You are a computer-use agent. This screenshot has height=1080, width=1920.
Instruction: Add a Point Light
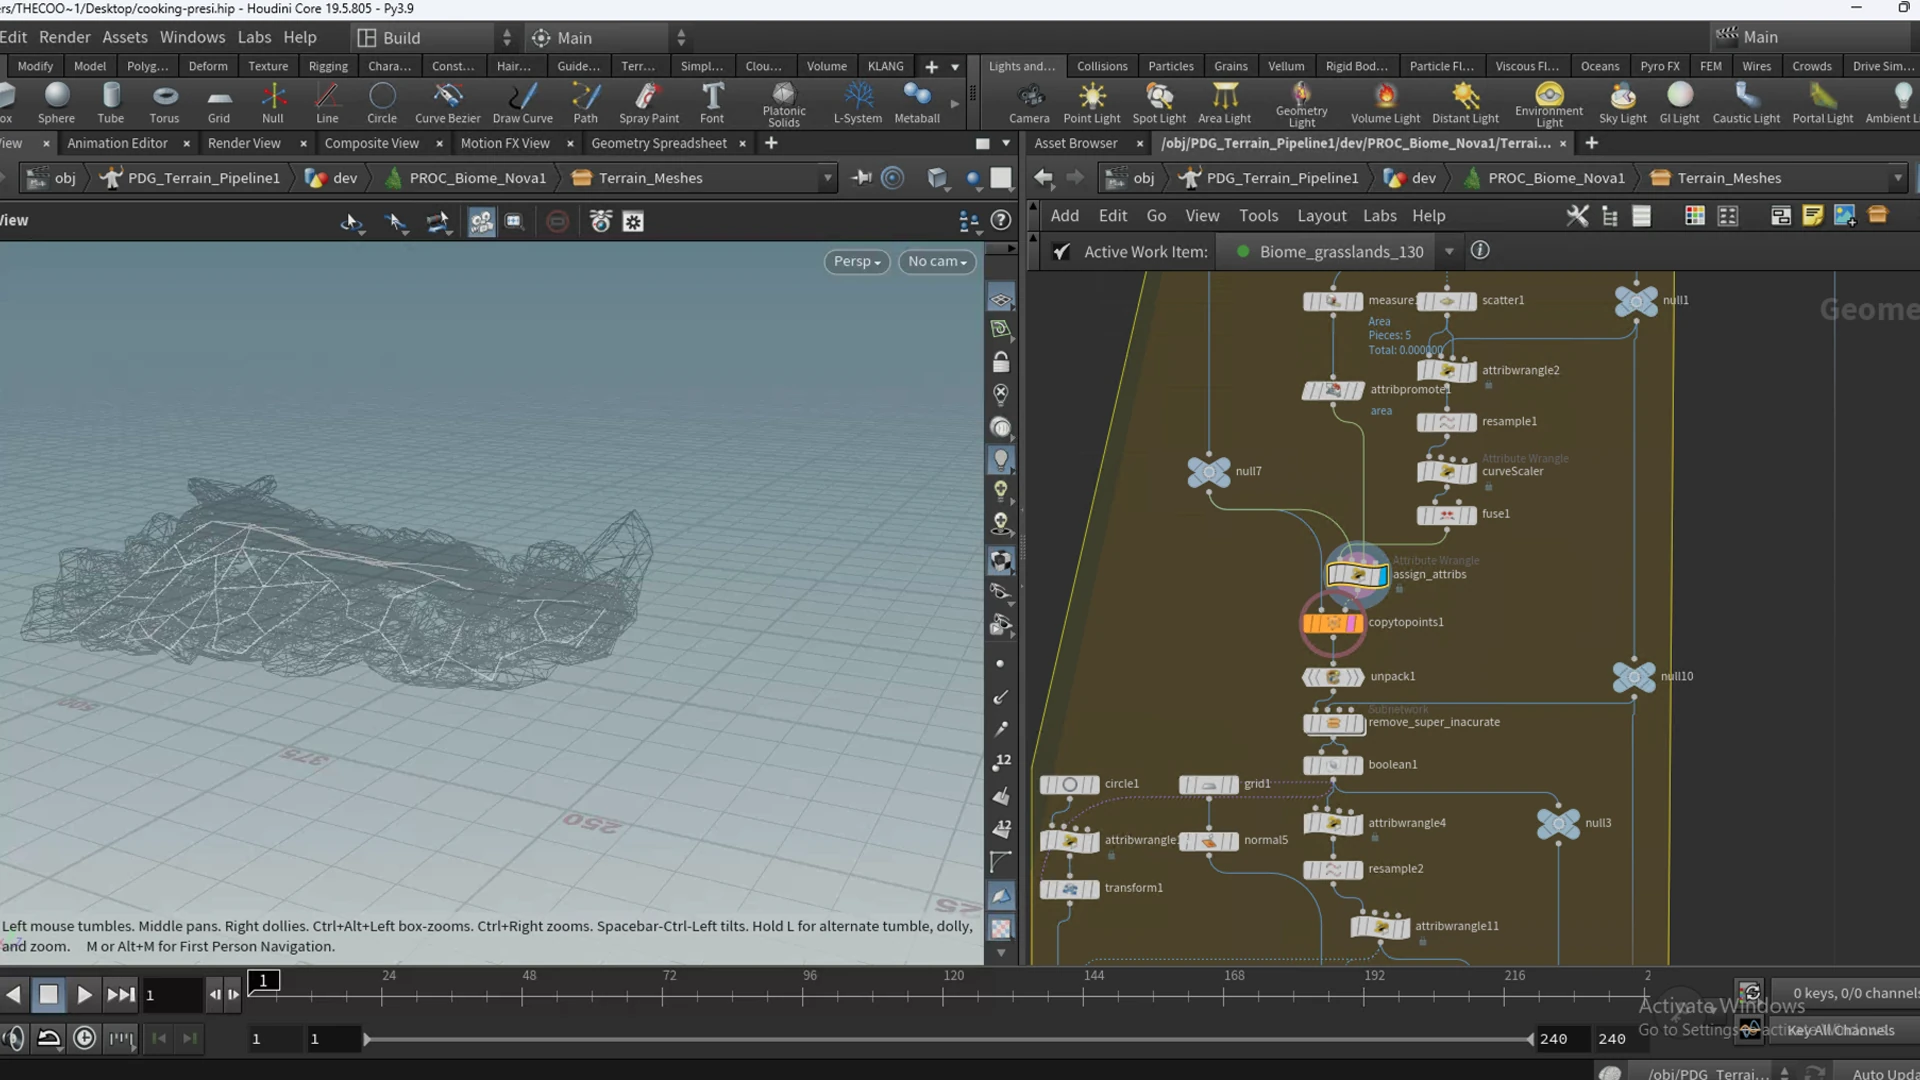(x=1091, y=103)
